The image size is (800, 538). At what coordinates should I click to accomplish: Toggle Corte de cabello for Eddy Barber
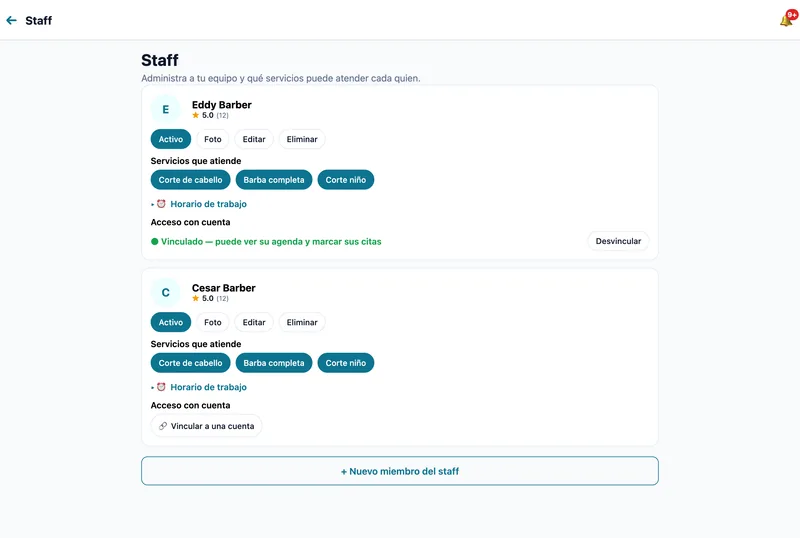pos(190,180)
